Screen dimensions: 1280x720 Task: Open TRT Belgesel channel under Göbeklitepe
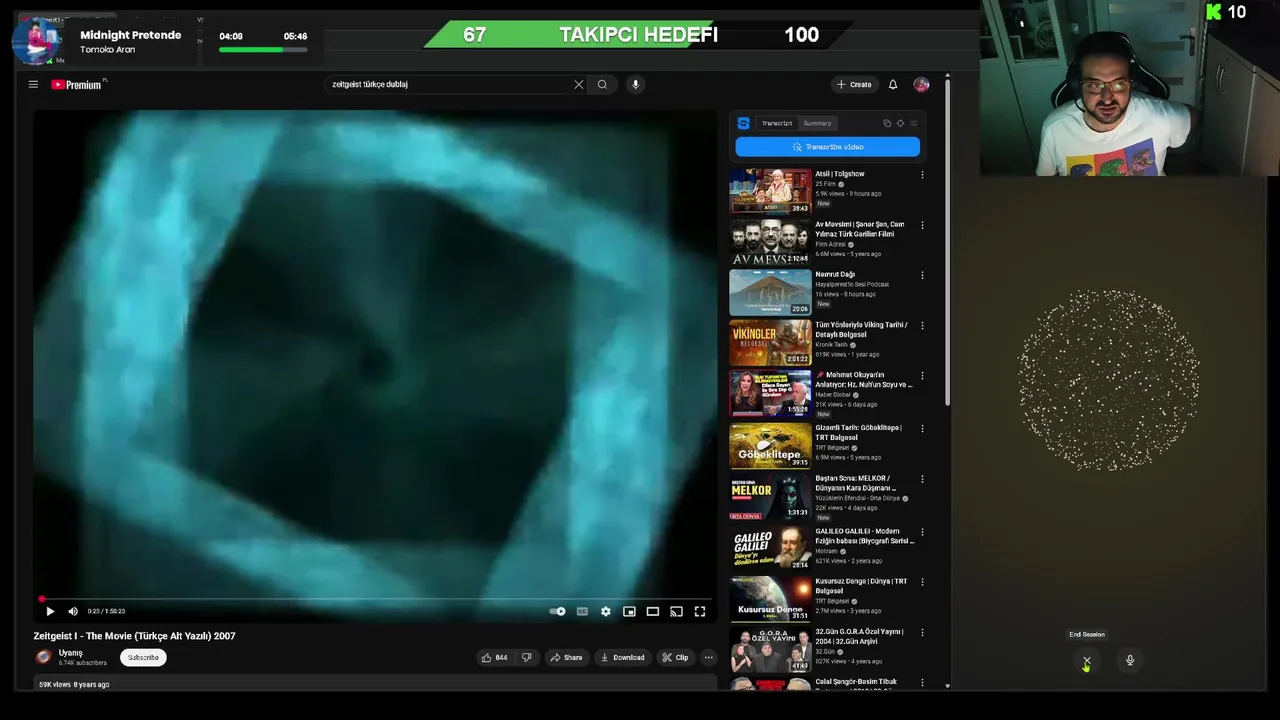[832, 447]
